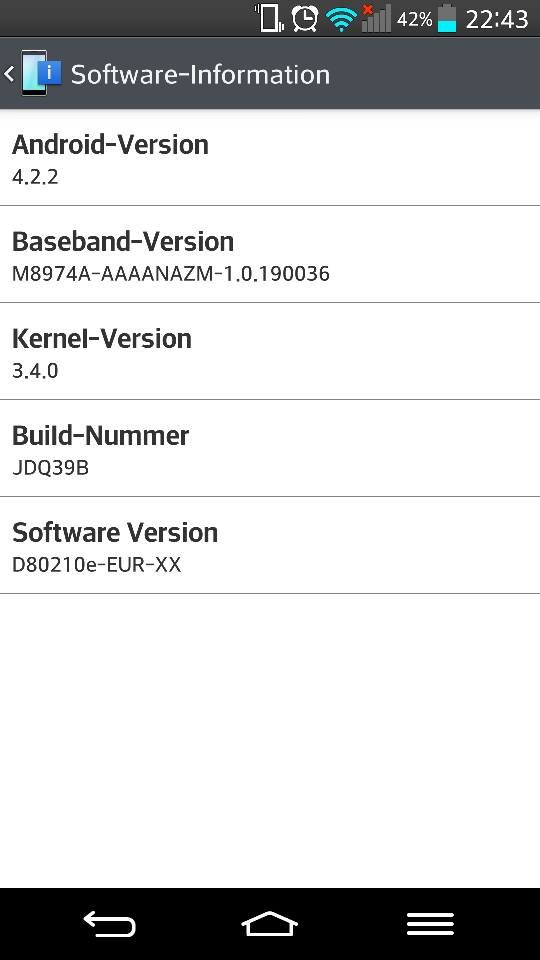Tap the JDQ39B build number value
The height and width of the screenshot is (960, 540).
[51, 468]
